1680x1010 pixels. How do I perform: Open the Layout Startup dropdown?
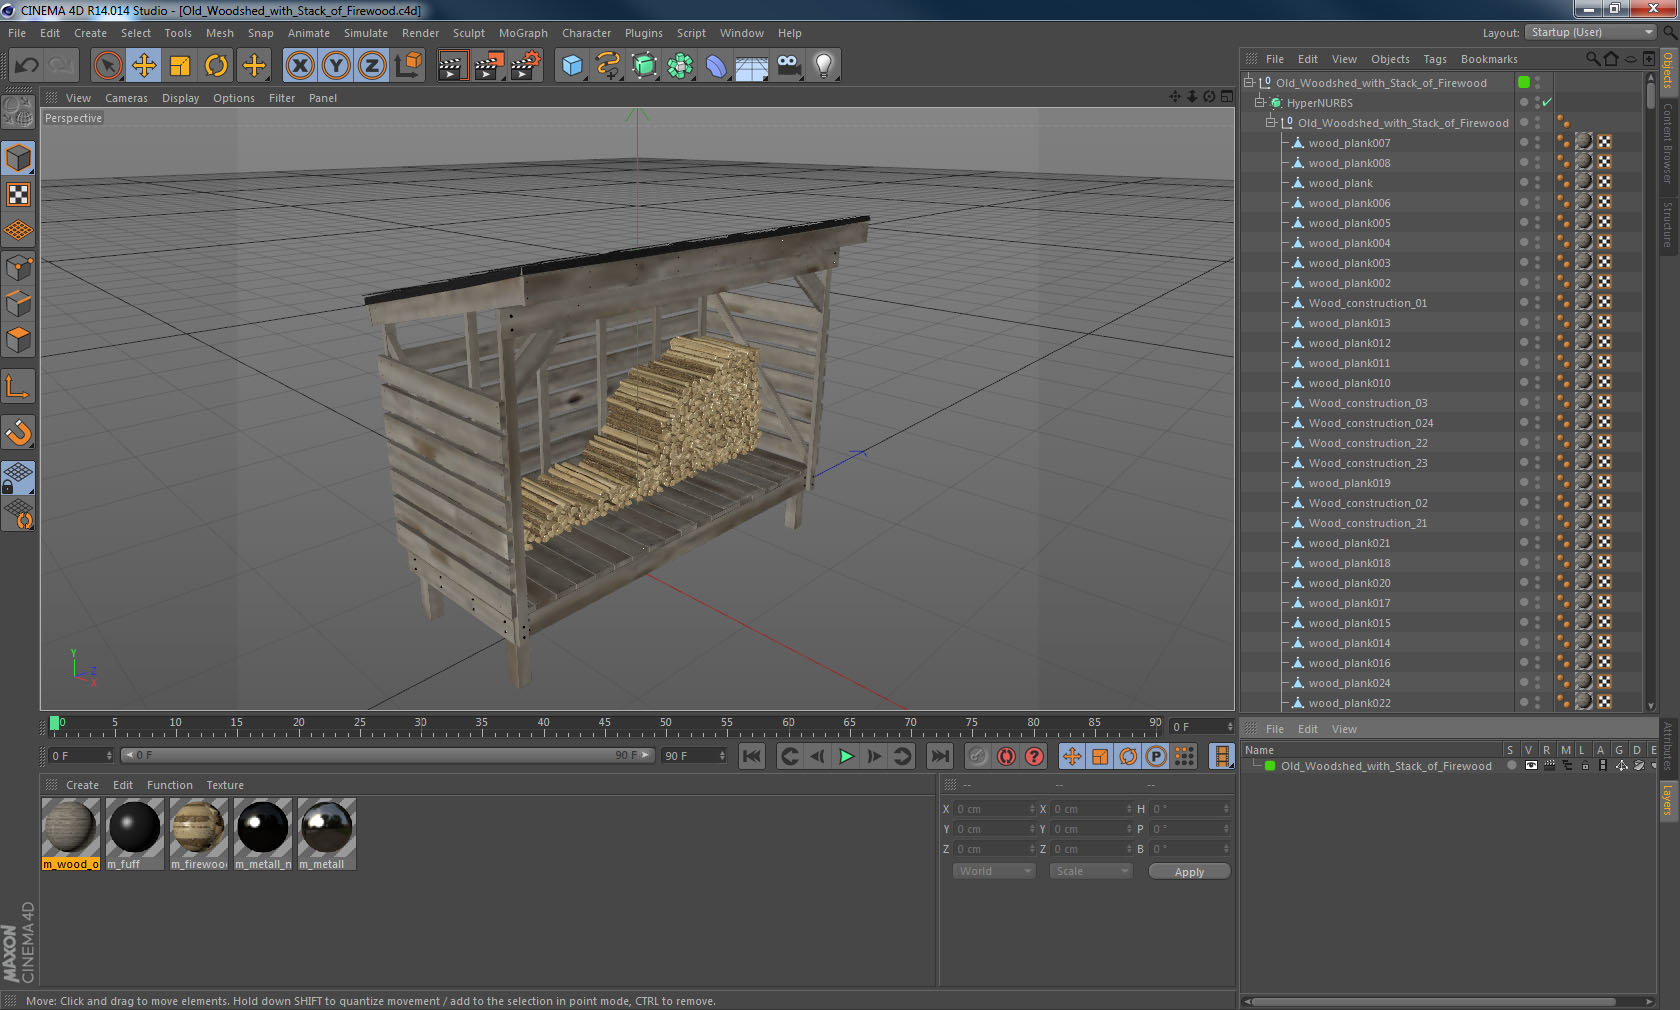click(1591, 32)
